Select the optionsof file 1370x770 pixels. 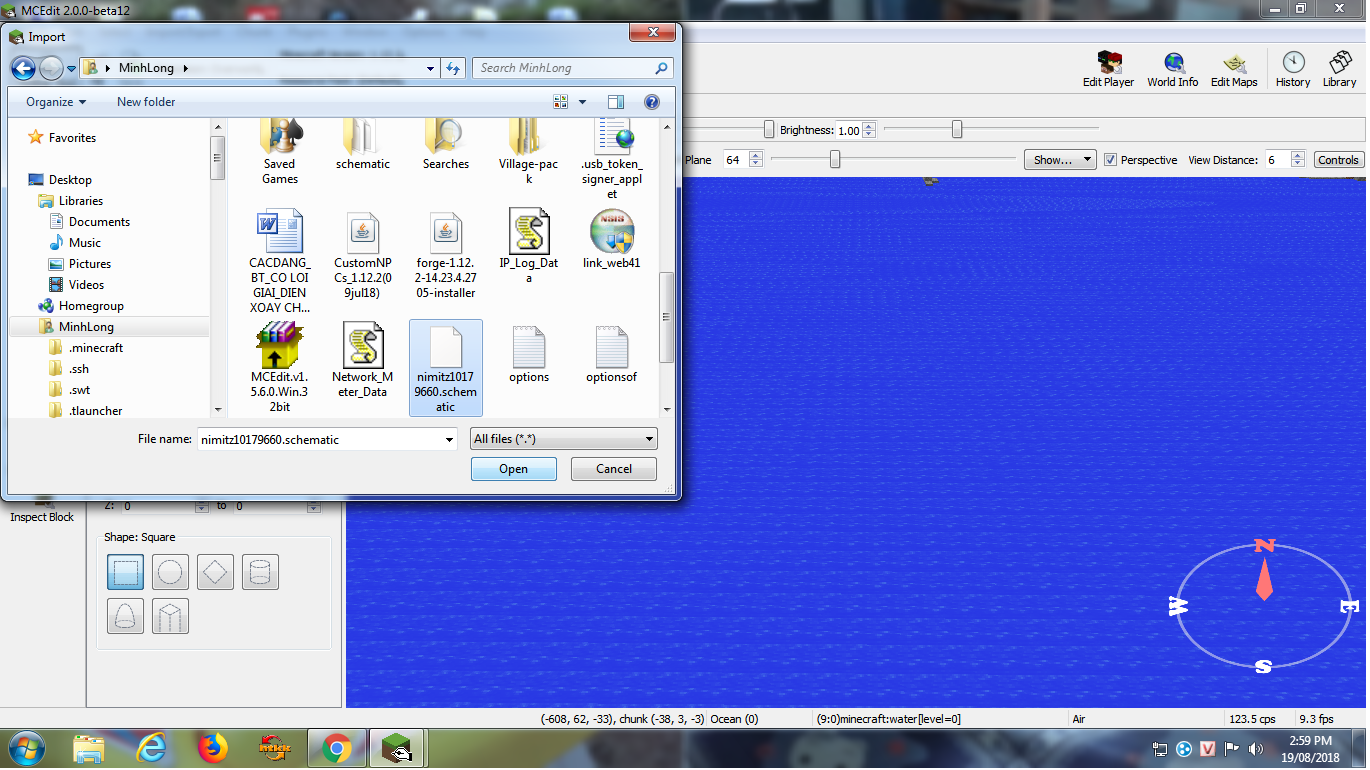click(x=612, y=353)
